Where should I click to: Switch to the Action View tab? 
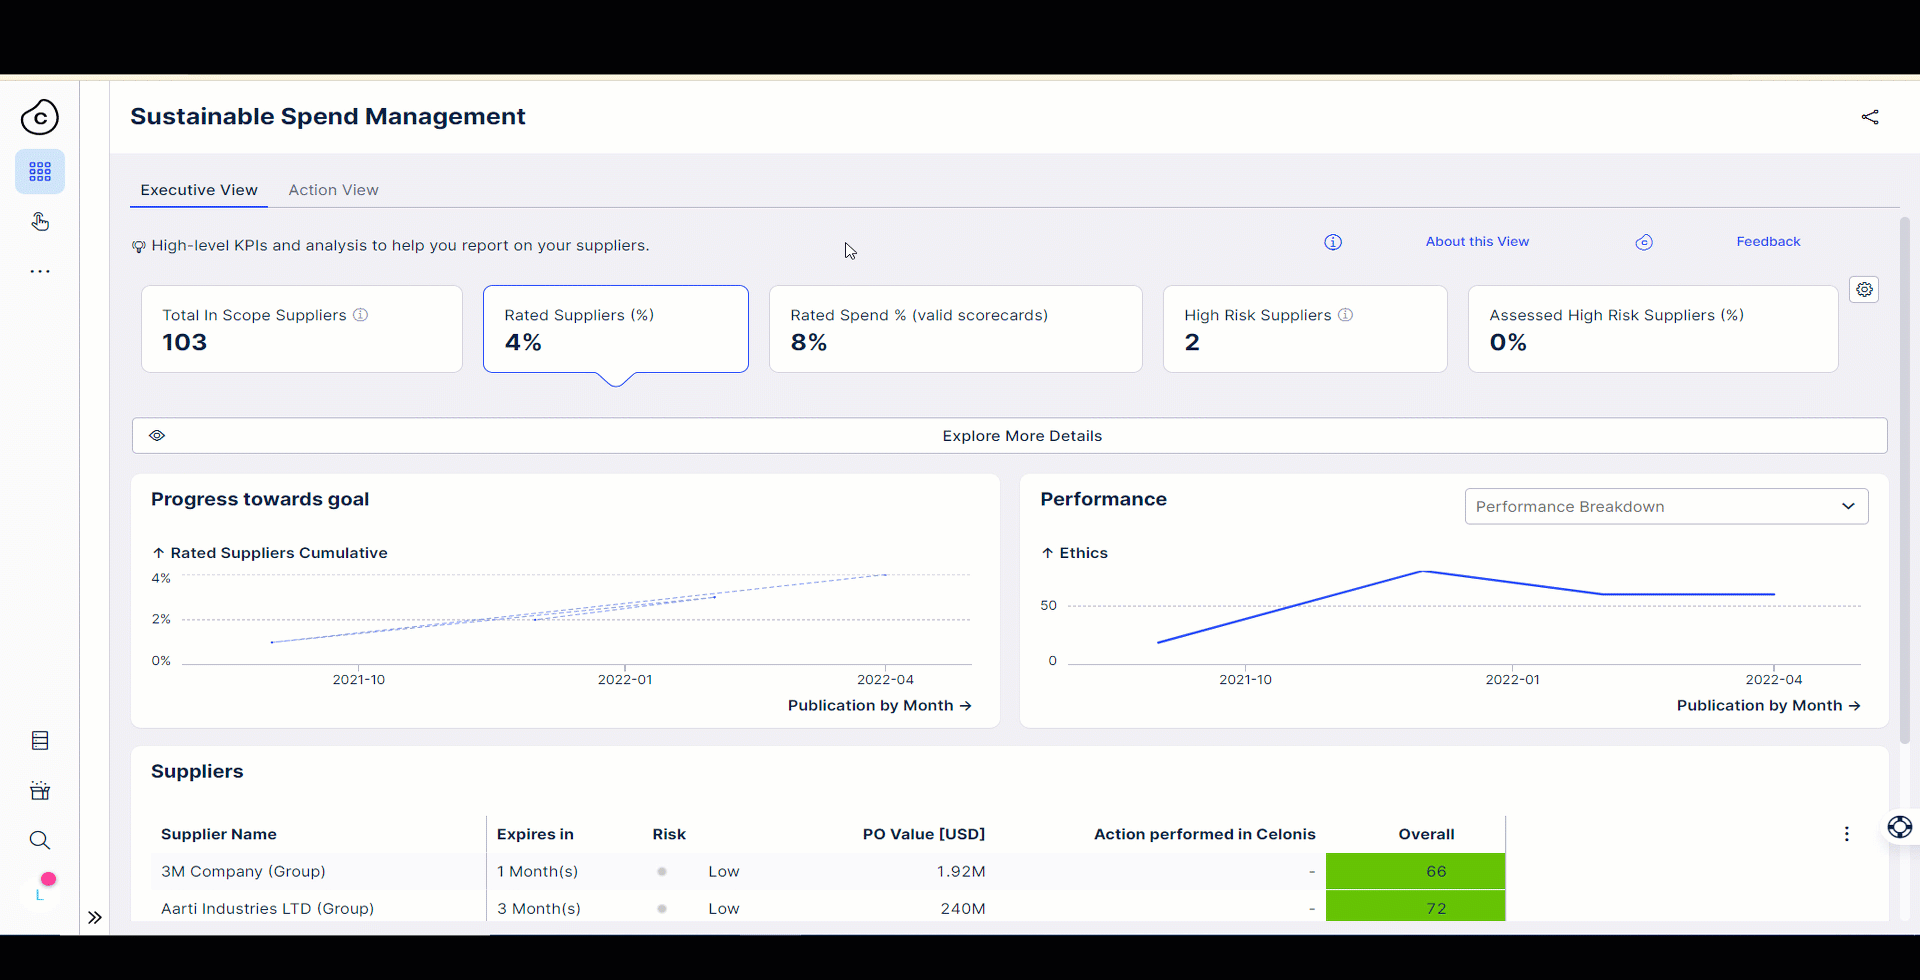click(333, 189)
